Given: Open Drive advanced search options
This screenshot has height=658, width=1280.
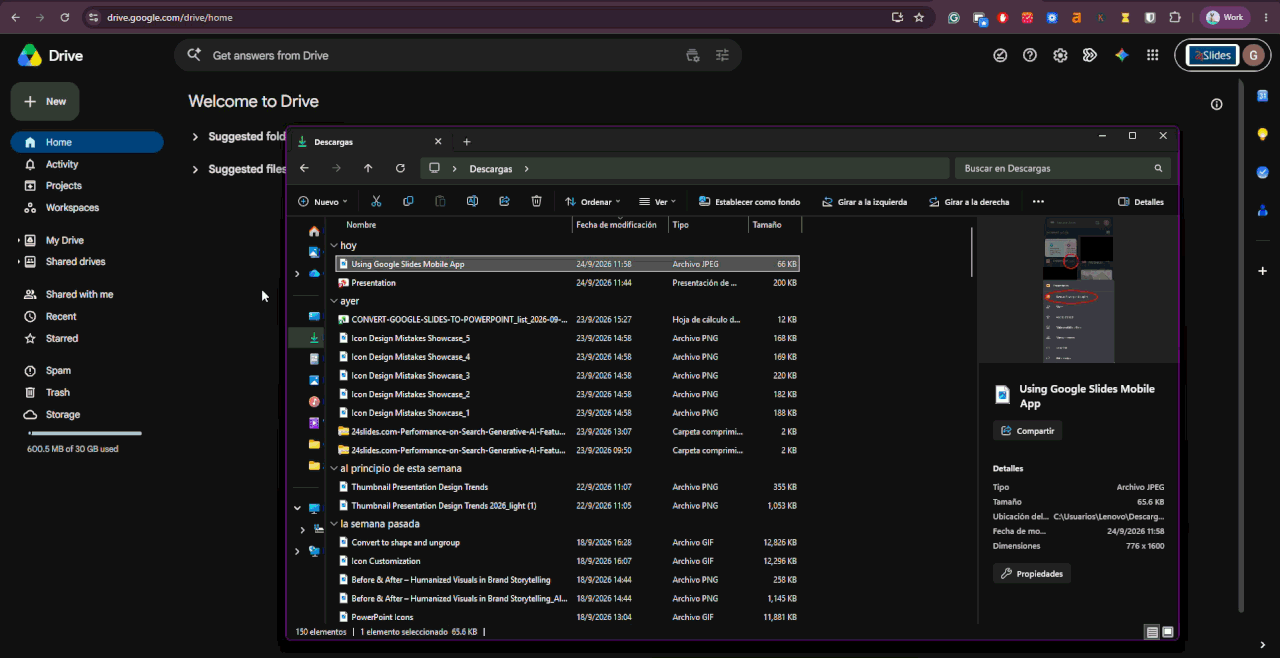Looking at the screenshot, I should coord(722,56).
